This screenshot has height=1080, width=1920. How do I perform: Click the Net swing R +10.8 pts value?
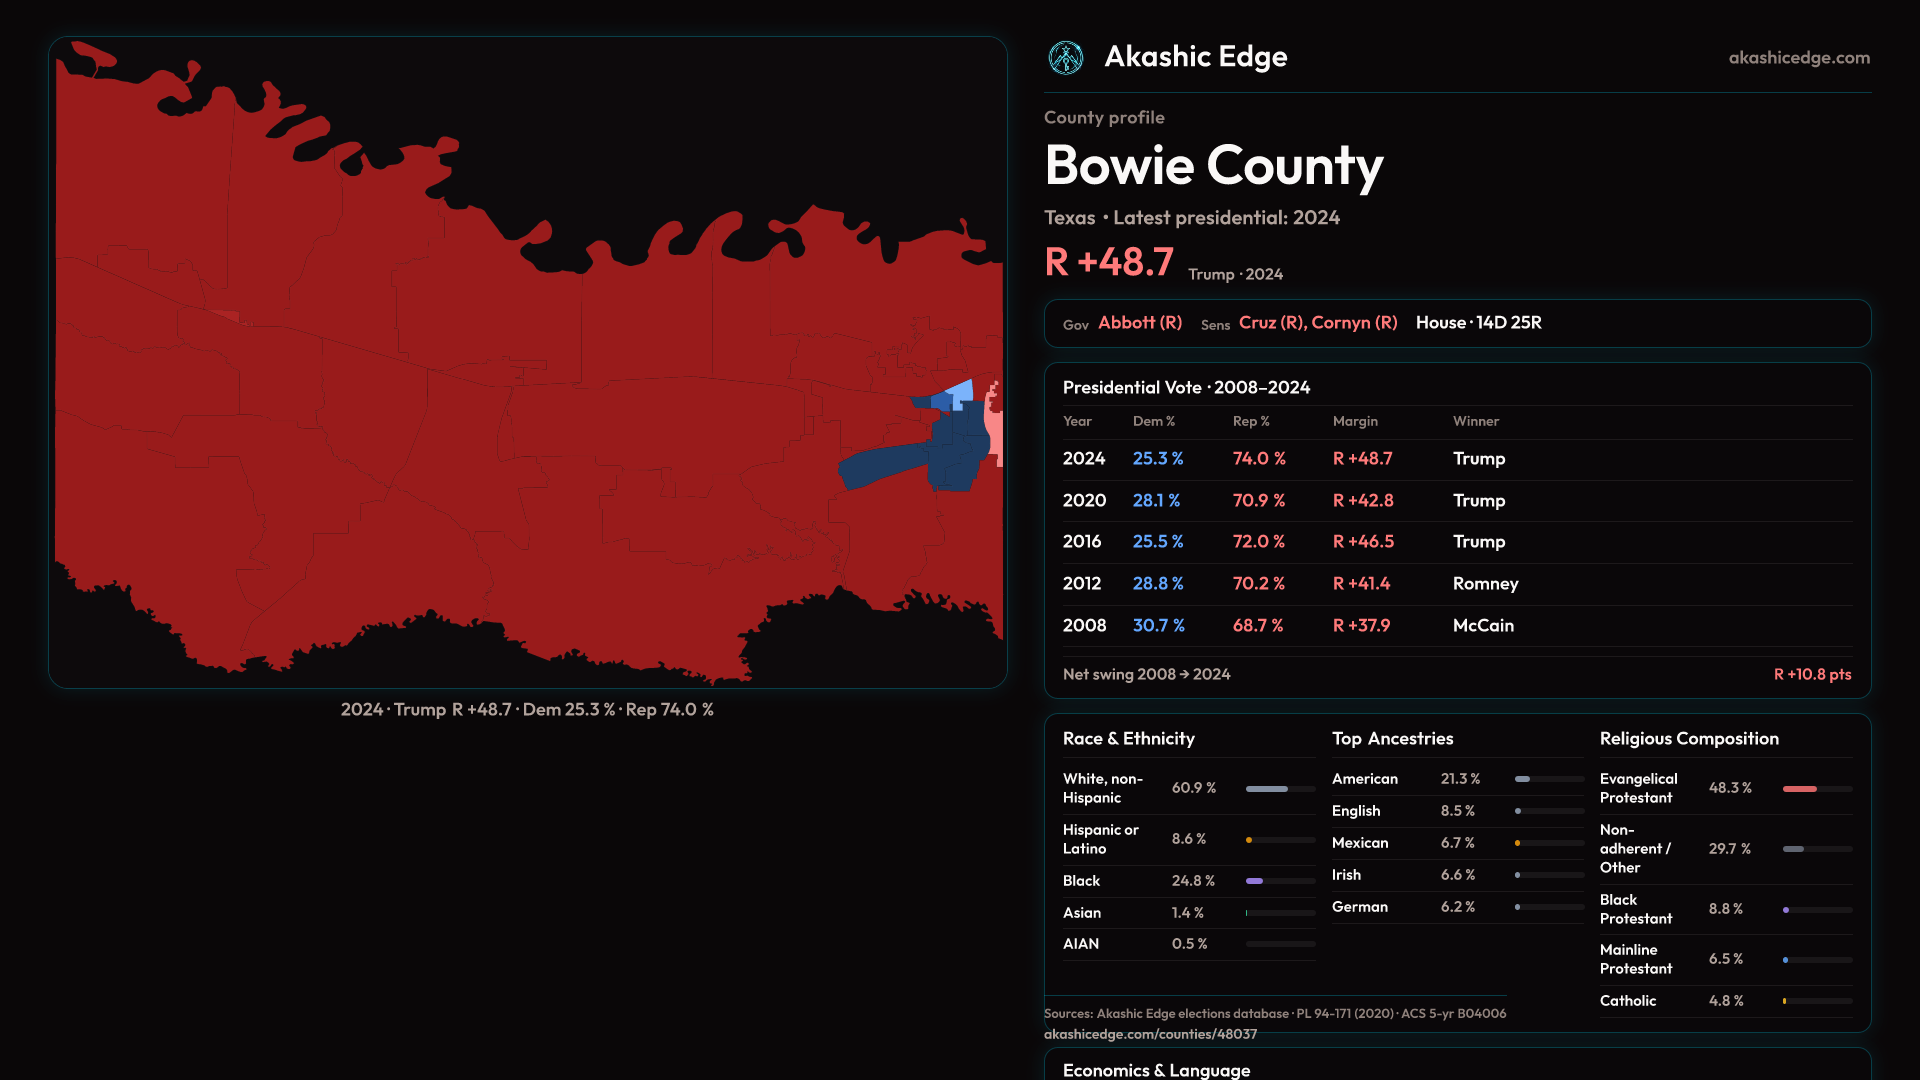click(x=1811, y=674)
